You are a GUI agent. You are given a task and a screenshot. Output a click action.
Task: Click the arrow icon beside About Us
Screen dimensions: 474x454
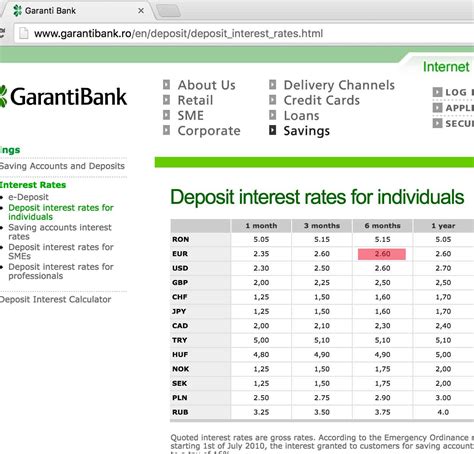click(166, 85)
